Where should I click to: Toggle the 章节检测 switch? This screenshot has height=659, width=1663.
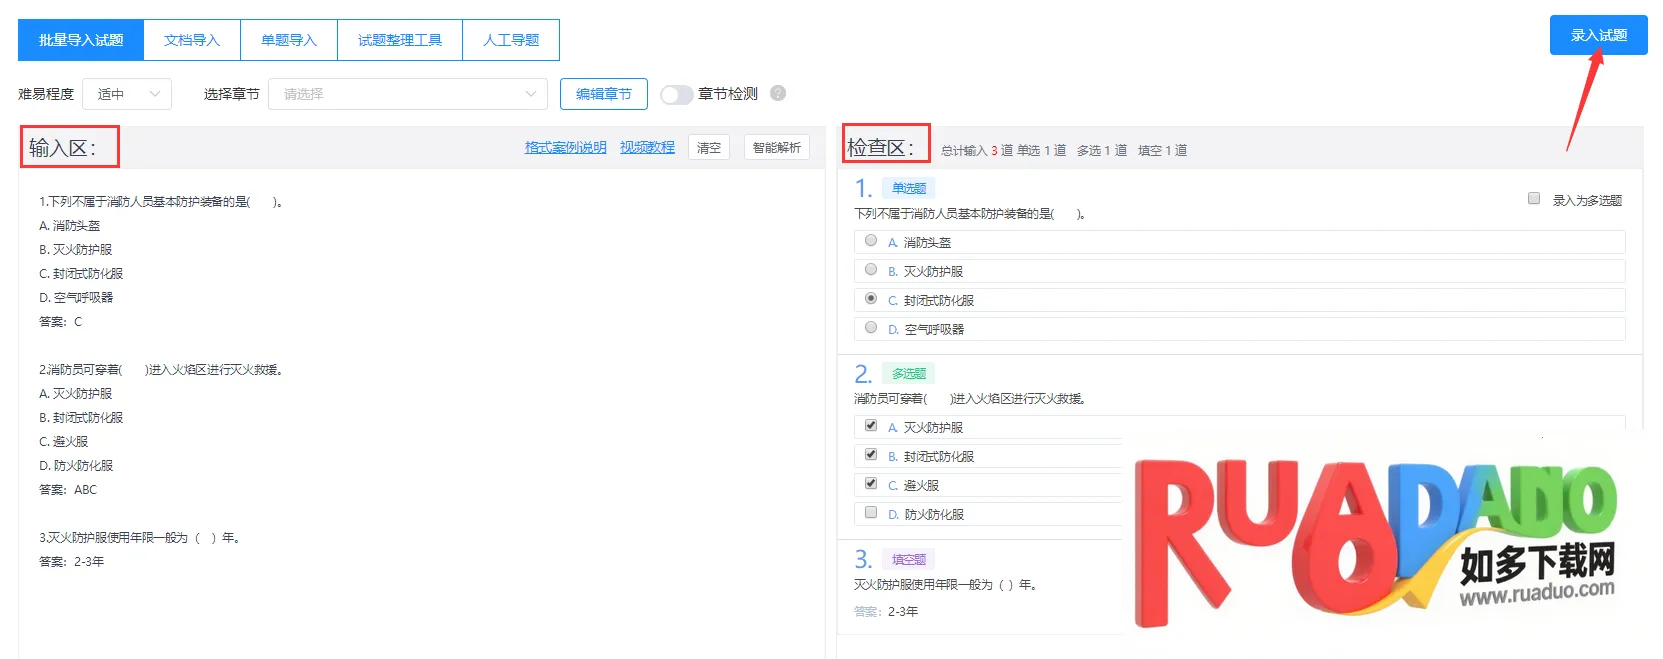click(676, 94)
